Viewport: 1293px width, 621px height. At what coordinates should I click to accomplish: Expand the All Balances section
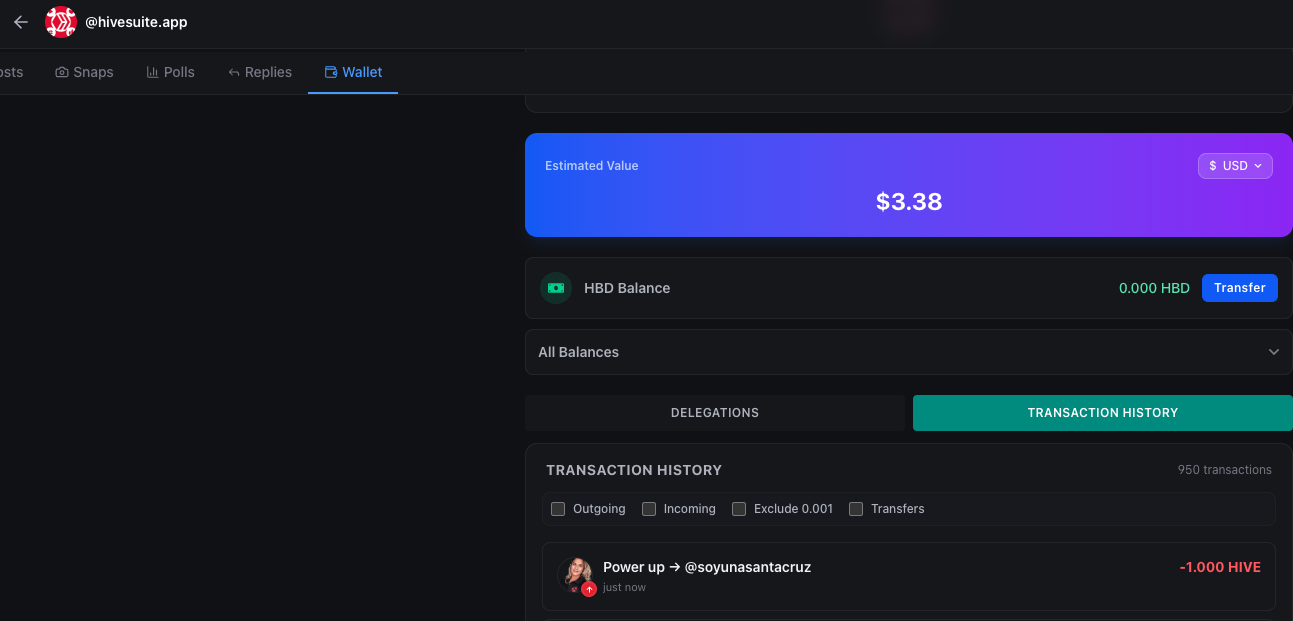pos(909,352)
